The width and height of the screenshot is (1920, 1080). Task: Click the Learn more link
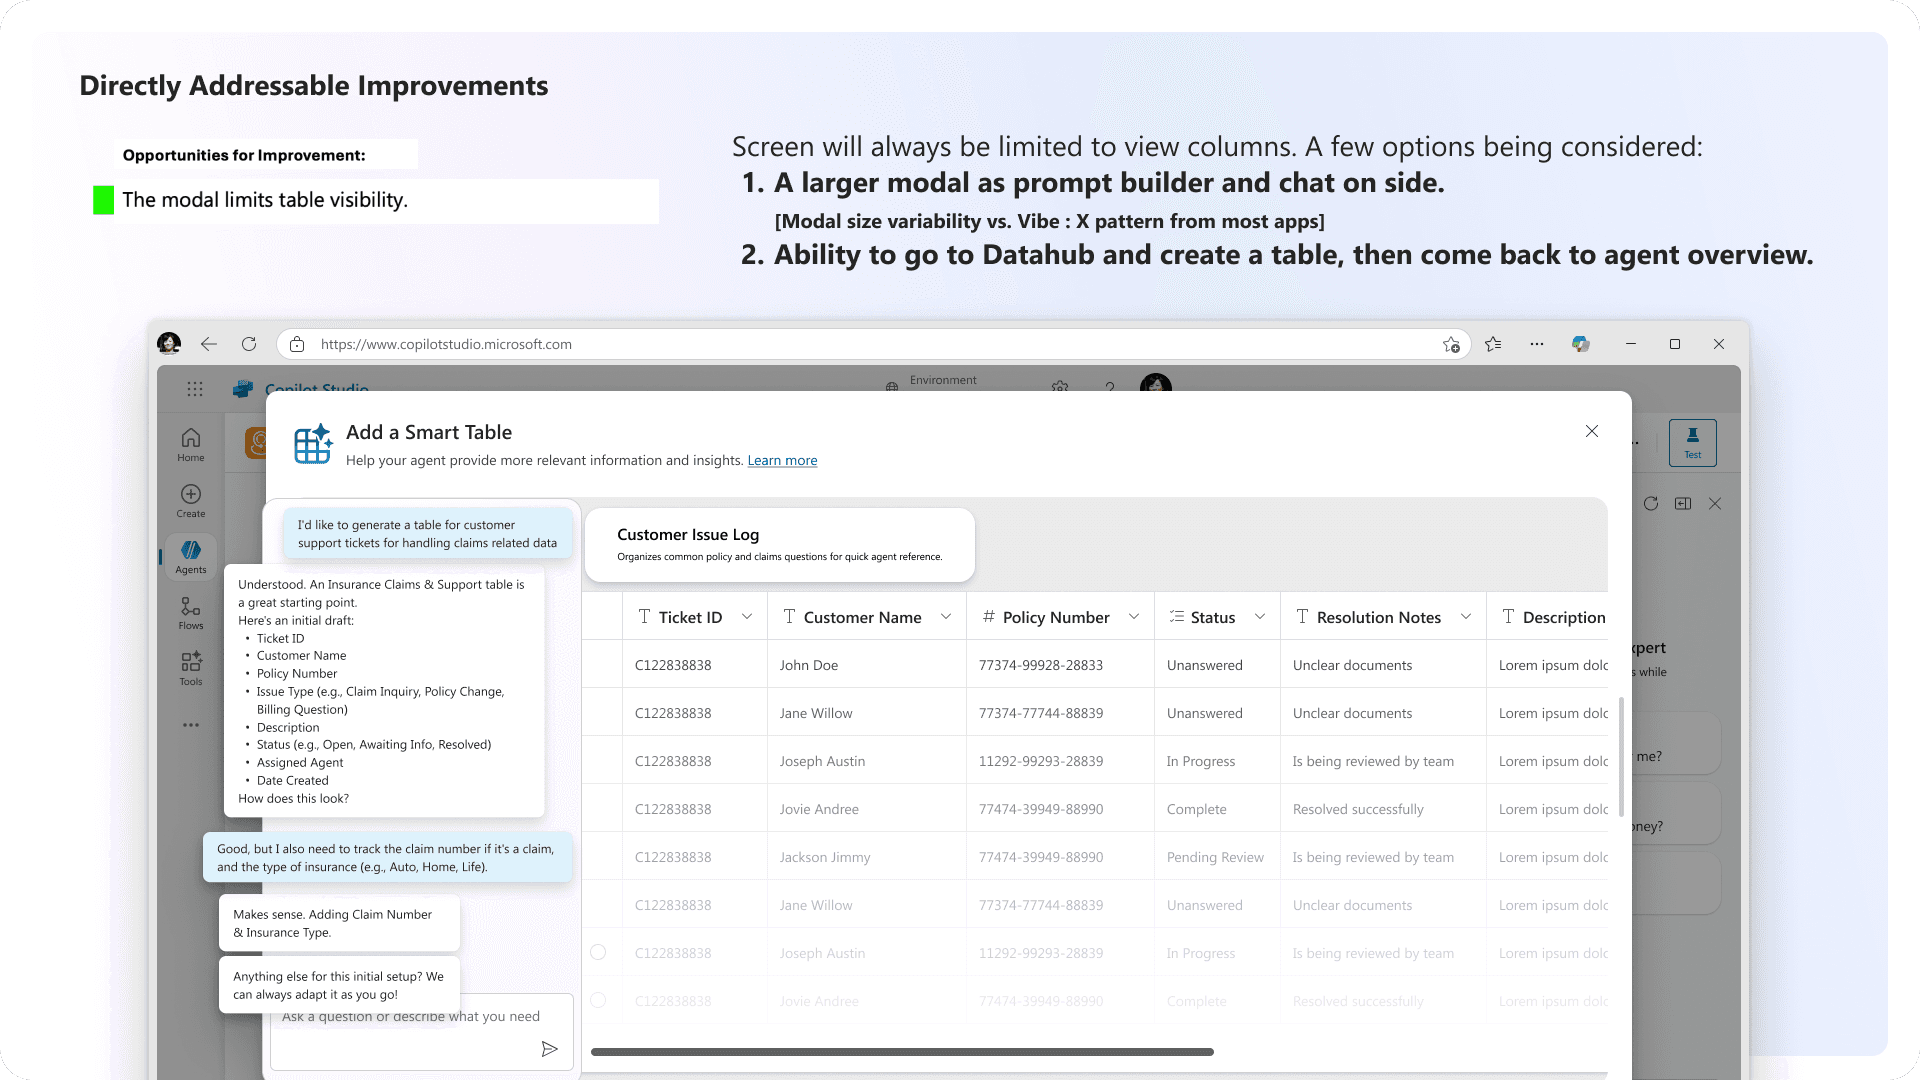point(782,461)
